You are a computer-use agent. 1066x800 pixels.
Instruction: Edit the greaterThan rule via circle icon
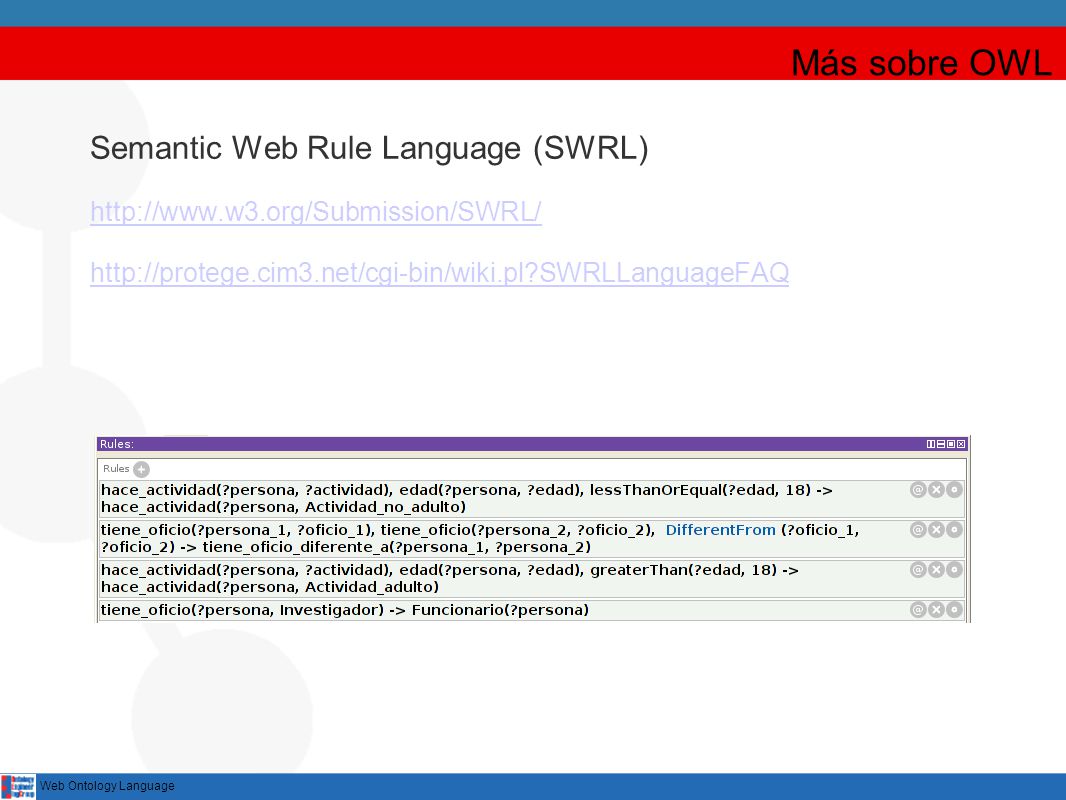pos(955,570)
